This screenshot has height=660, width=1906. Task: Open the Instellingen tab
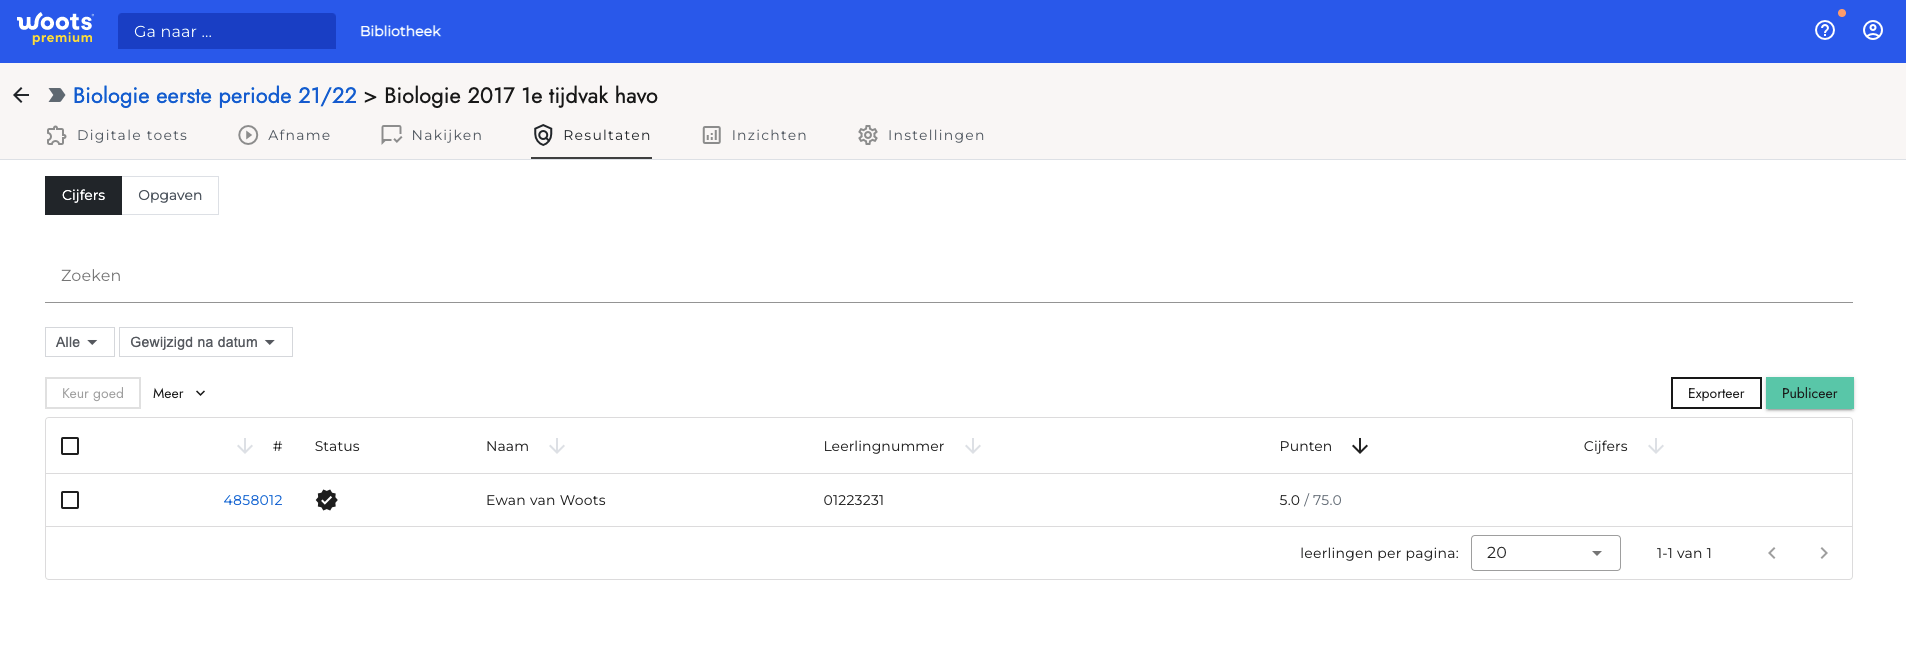(x=921, y=135)
